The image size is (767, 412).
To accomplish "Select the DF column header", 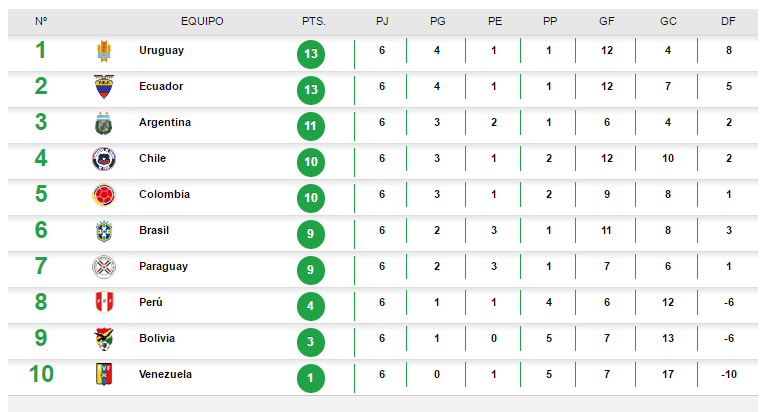I will point(729,21).
